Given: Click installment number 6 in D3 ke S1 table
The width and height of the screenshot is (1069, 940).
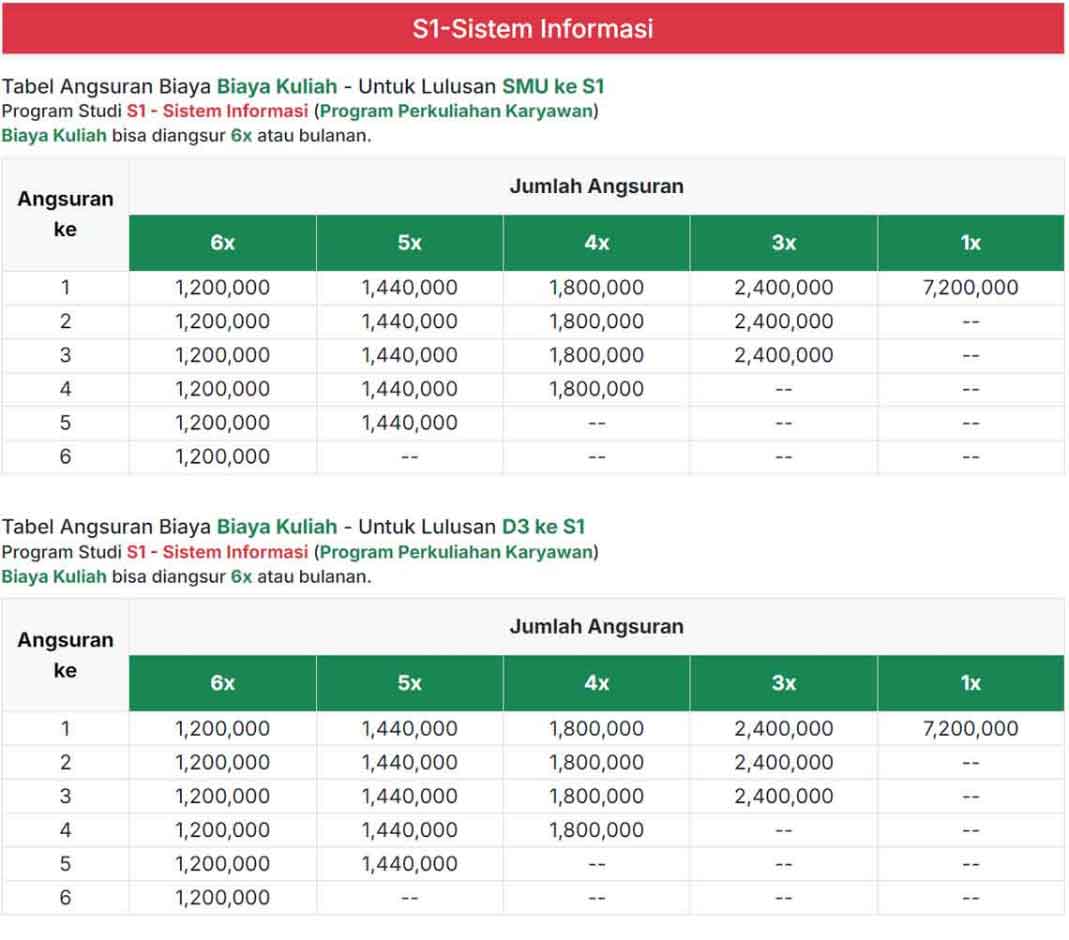Looking at the screenshot, I should pyautogui.click(x=65, y=898).
